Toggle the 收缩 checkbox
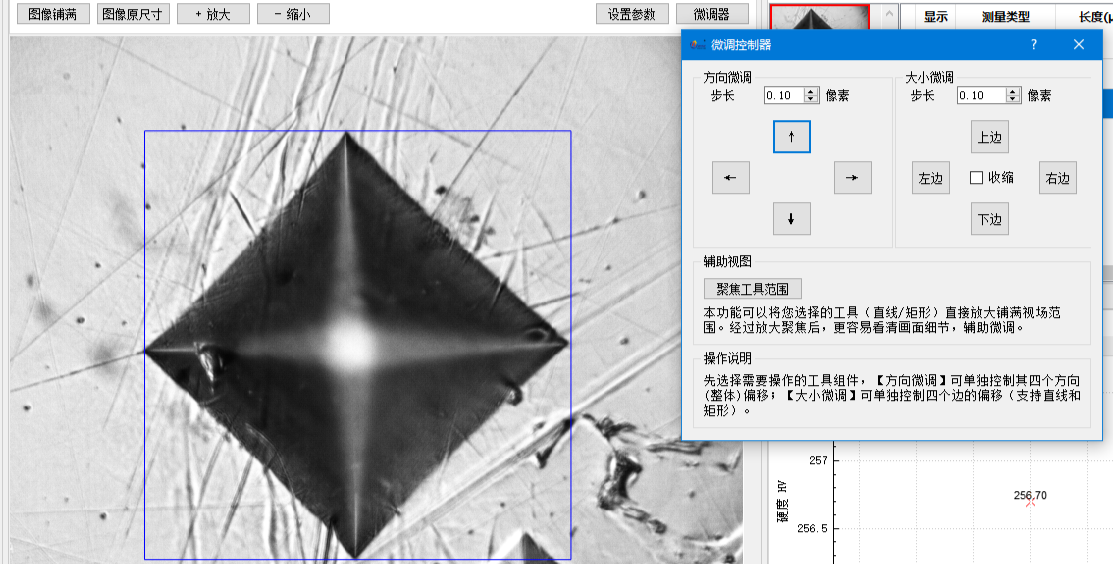 point(977,177)
